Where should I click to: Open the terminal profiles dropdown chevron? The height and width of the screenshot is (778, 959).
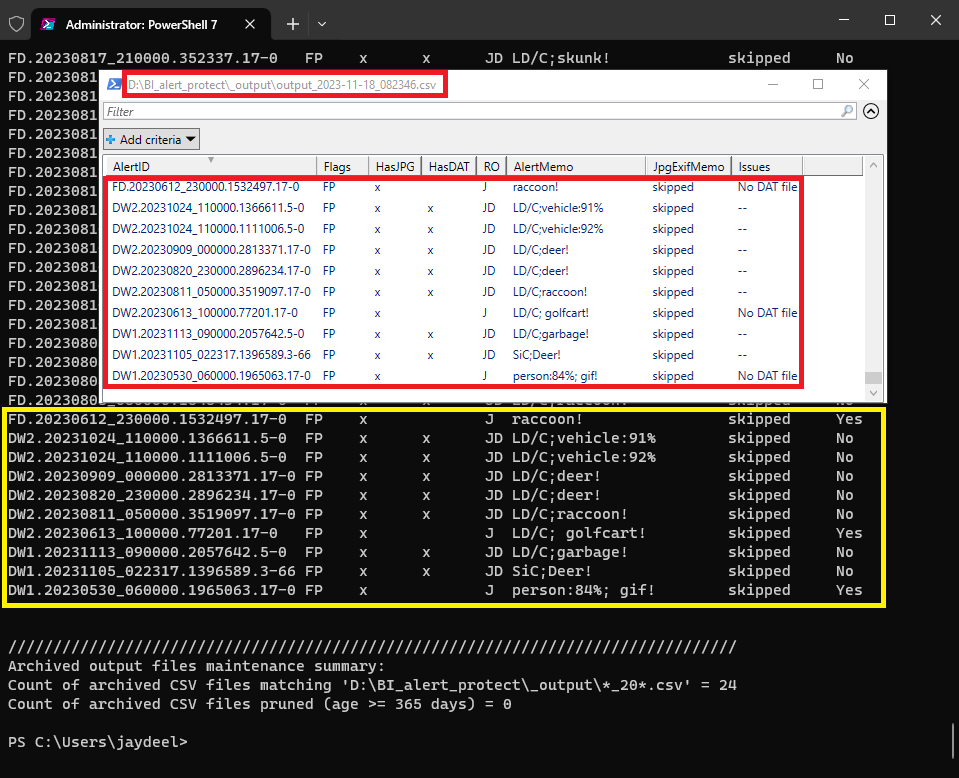pyautogui.click(x=322, y=24)
